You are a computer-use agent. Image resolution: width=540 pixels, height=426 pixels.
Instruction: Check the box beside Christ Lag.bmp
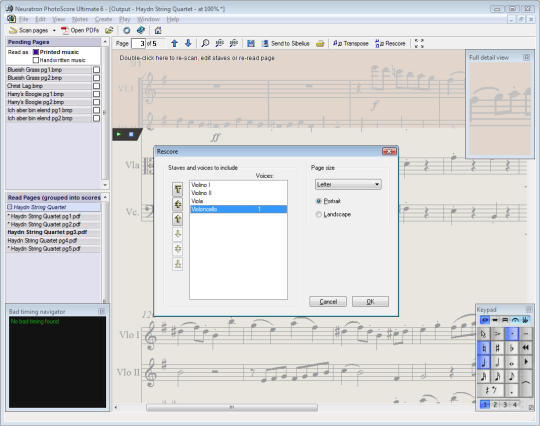[x=96, y=86]
